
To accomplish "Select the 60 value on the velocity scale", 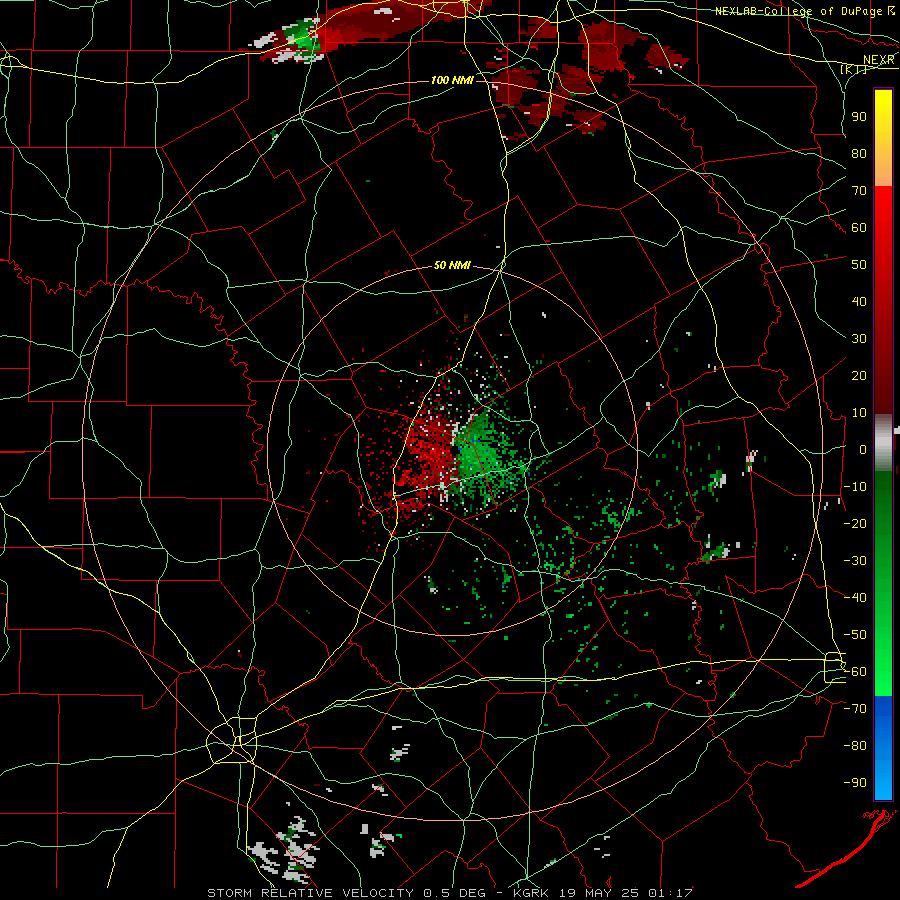I will pyautogui.click(x=859, y=227).
